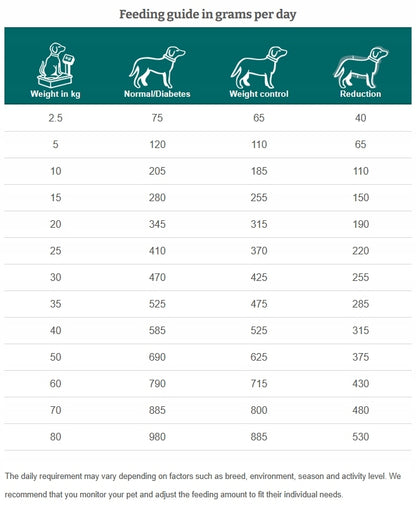Click the Normal/Diabetes dog icon
416x510 pixels.
pyautogui.click(x=157, y=67)
